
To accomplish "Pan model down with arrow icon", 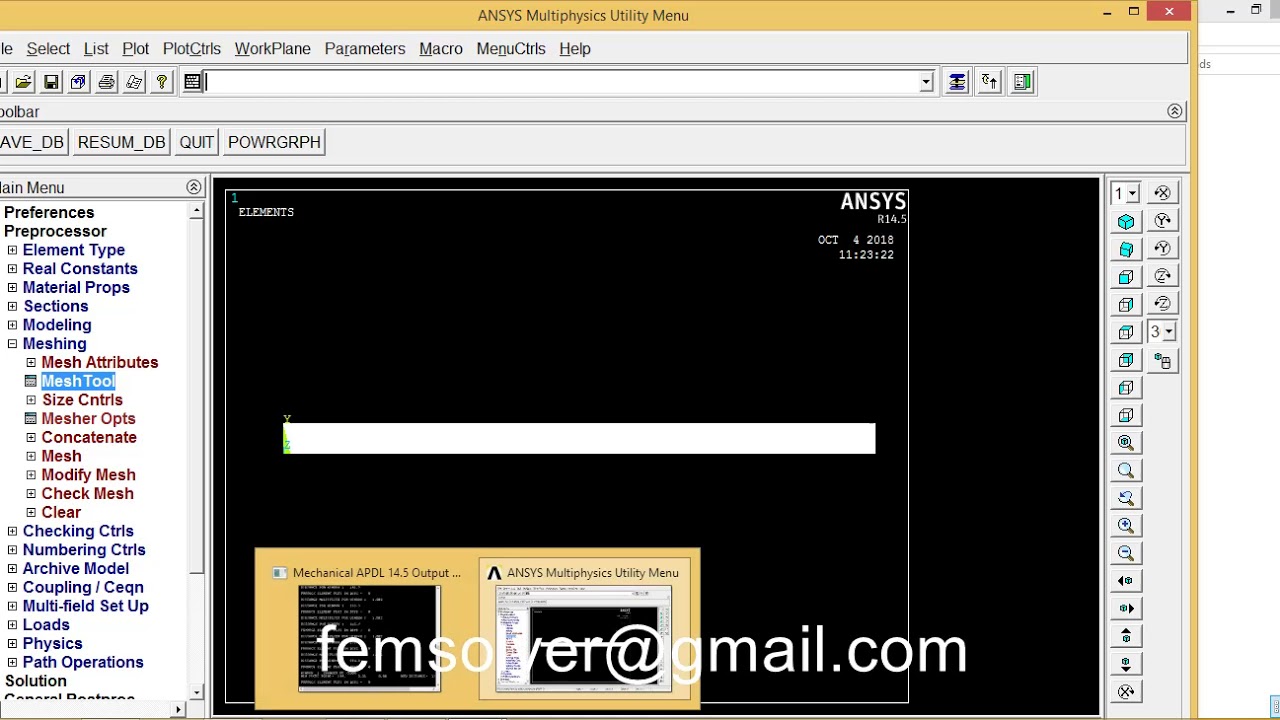I will [1126, 664].
